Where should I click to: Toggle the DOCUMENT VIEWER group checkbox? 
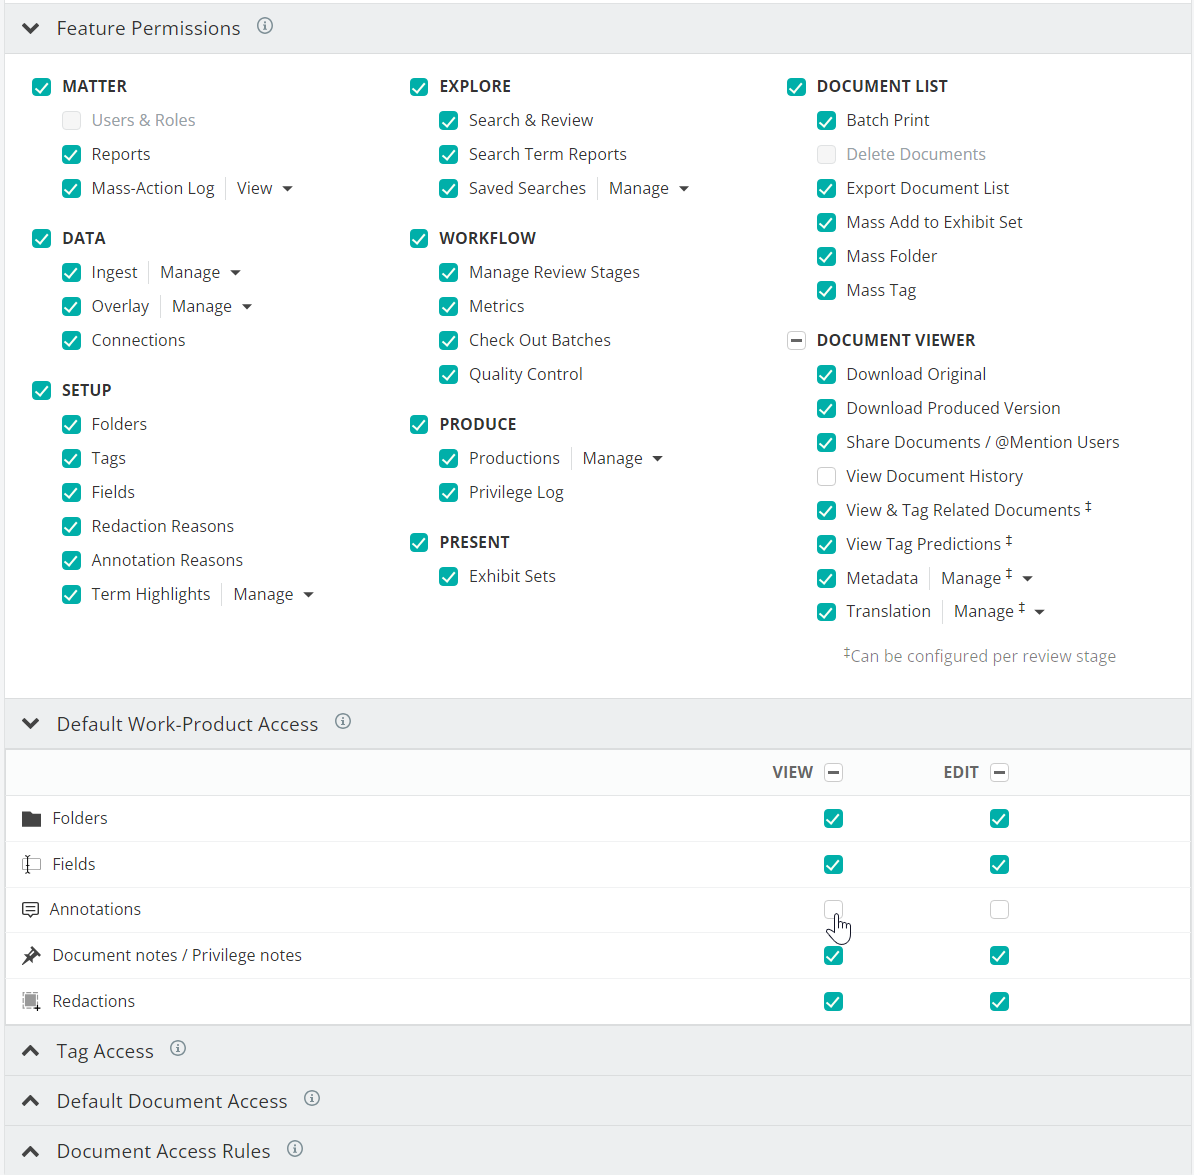pos(797,340)
